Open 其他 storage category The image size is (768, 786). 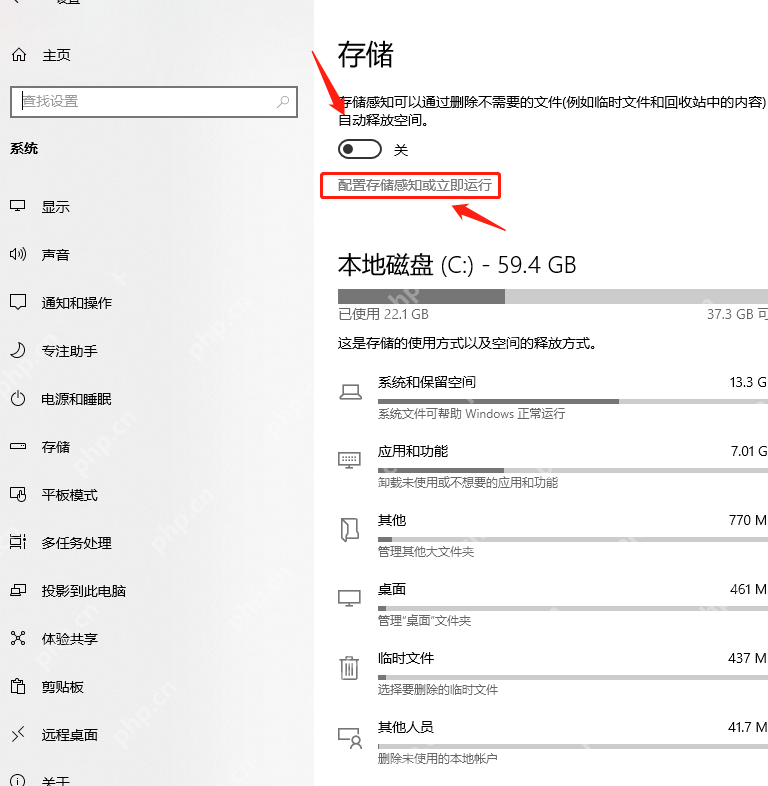pyautogui.click(x=553, y=536)
